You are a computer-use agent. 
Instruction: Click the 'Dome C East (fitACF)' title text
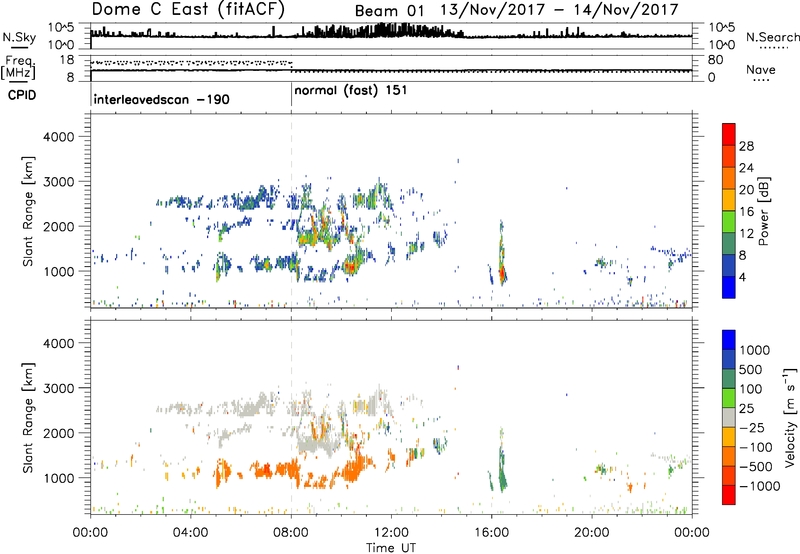pyautogui.click(x=188, y=9)
